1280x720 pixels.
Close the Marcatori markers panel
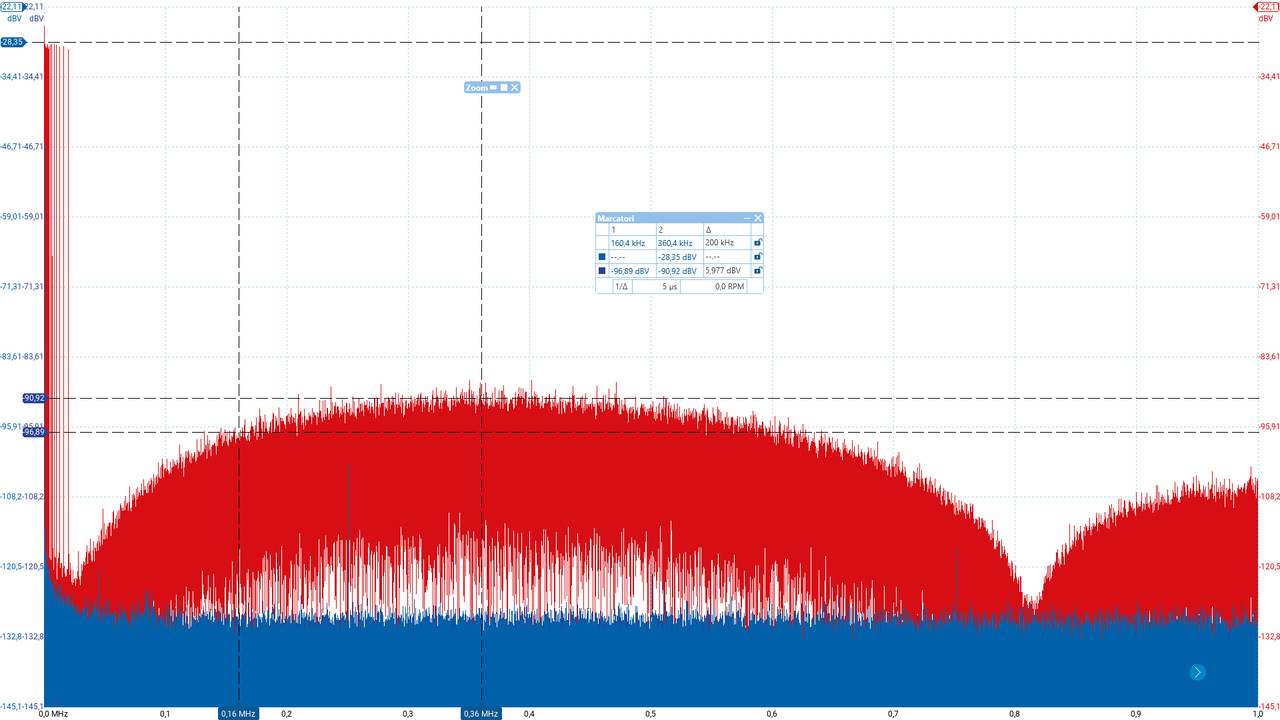758,218
